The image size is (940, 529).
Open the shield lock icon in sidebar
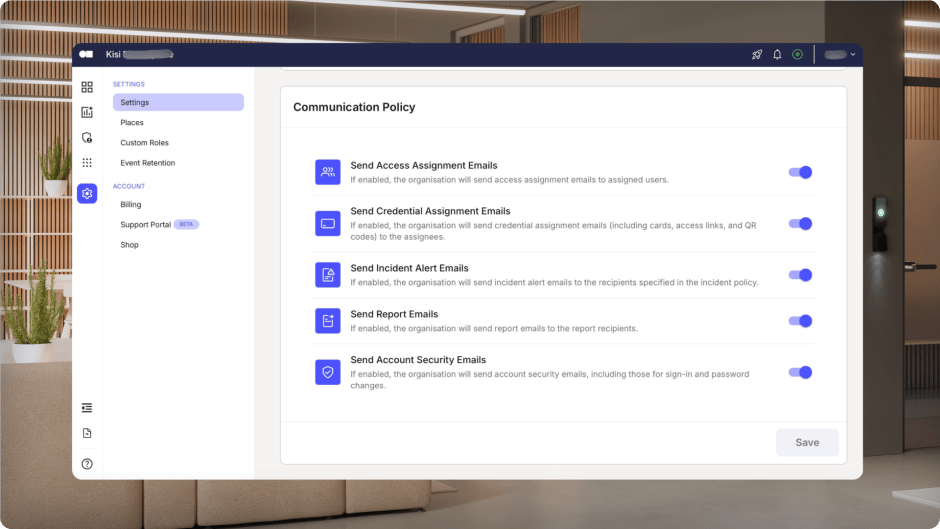coord(87,138)
